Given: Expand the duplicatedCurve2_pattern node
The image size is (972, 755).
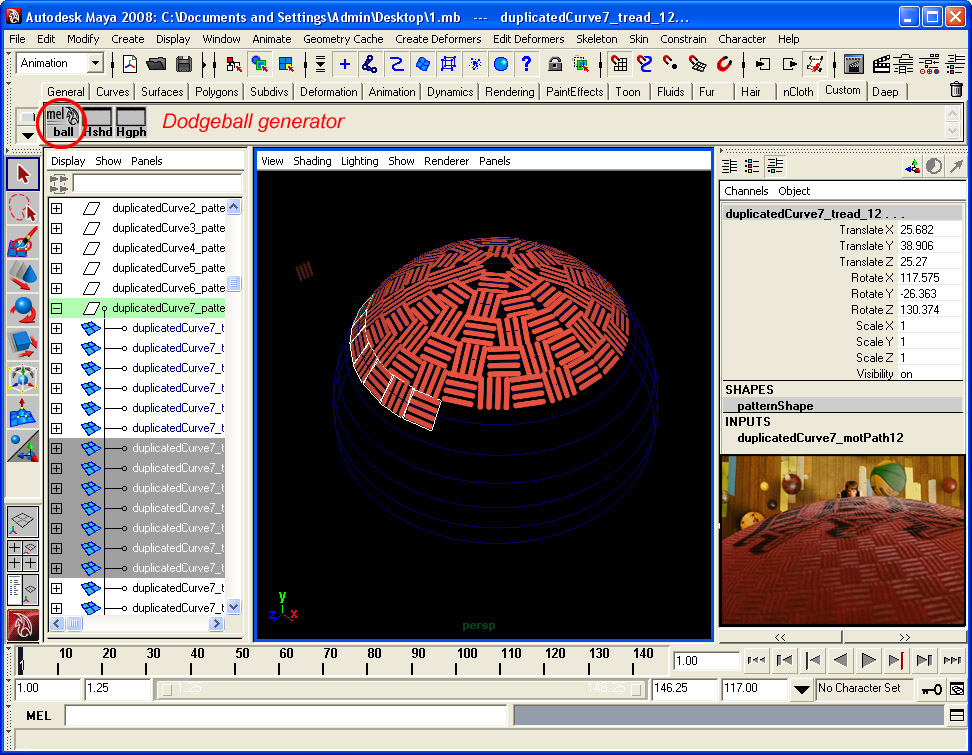Looking at the screenshot, I should pos(57,208).
